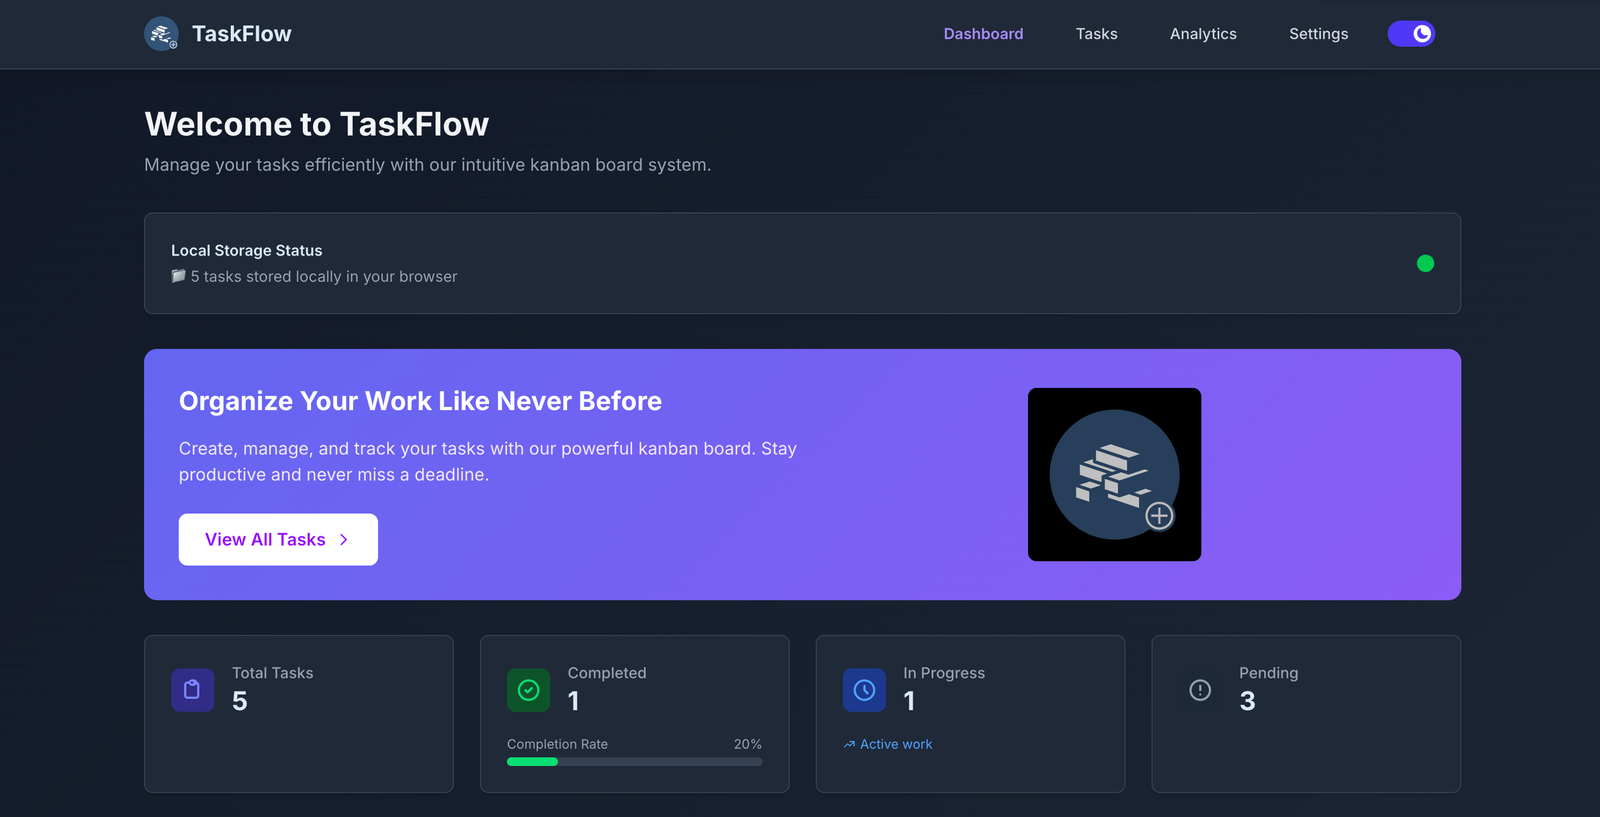Toggle the dark mode switch
Screen dimensions: 1600x817
[1411, 34]
